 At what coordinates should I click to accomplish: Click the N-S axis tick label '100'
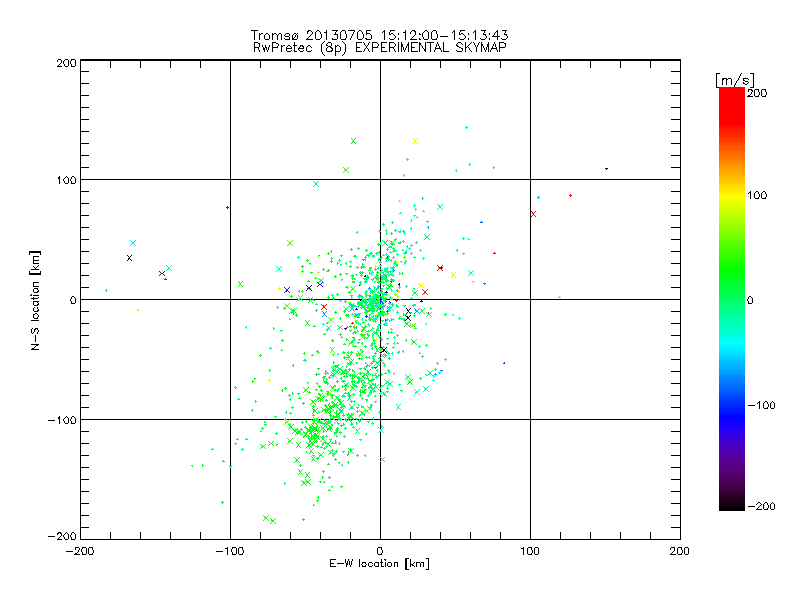click(66, 180)
